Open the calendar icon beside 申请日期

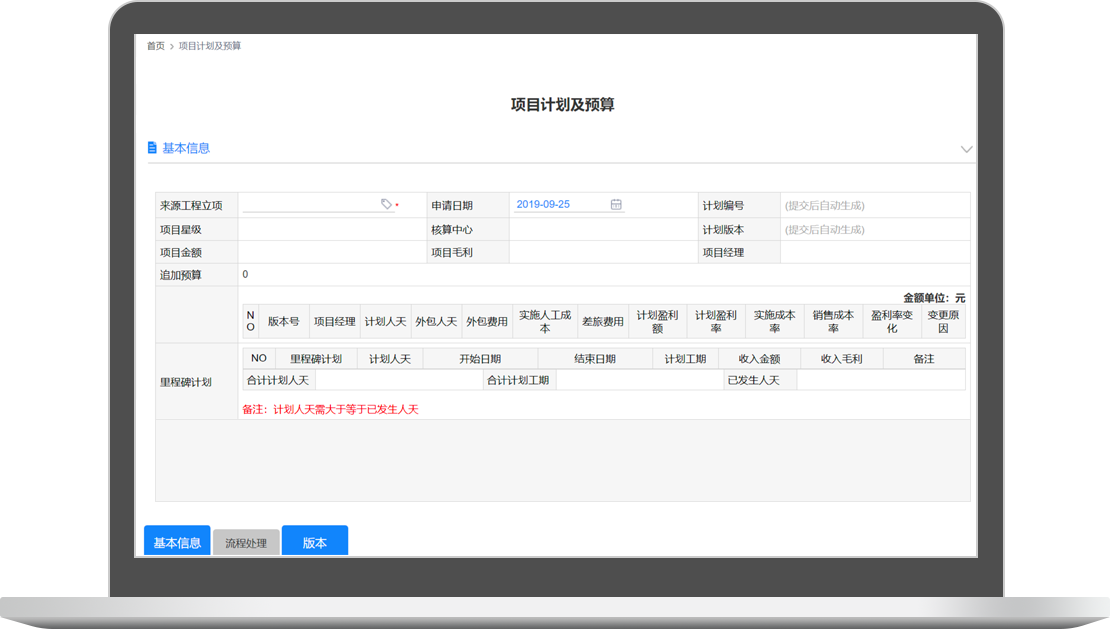click(x=616, y=204)
